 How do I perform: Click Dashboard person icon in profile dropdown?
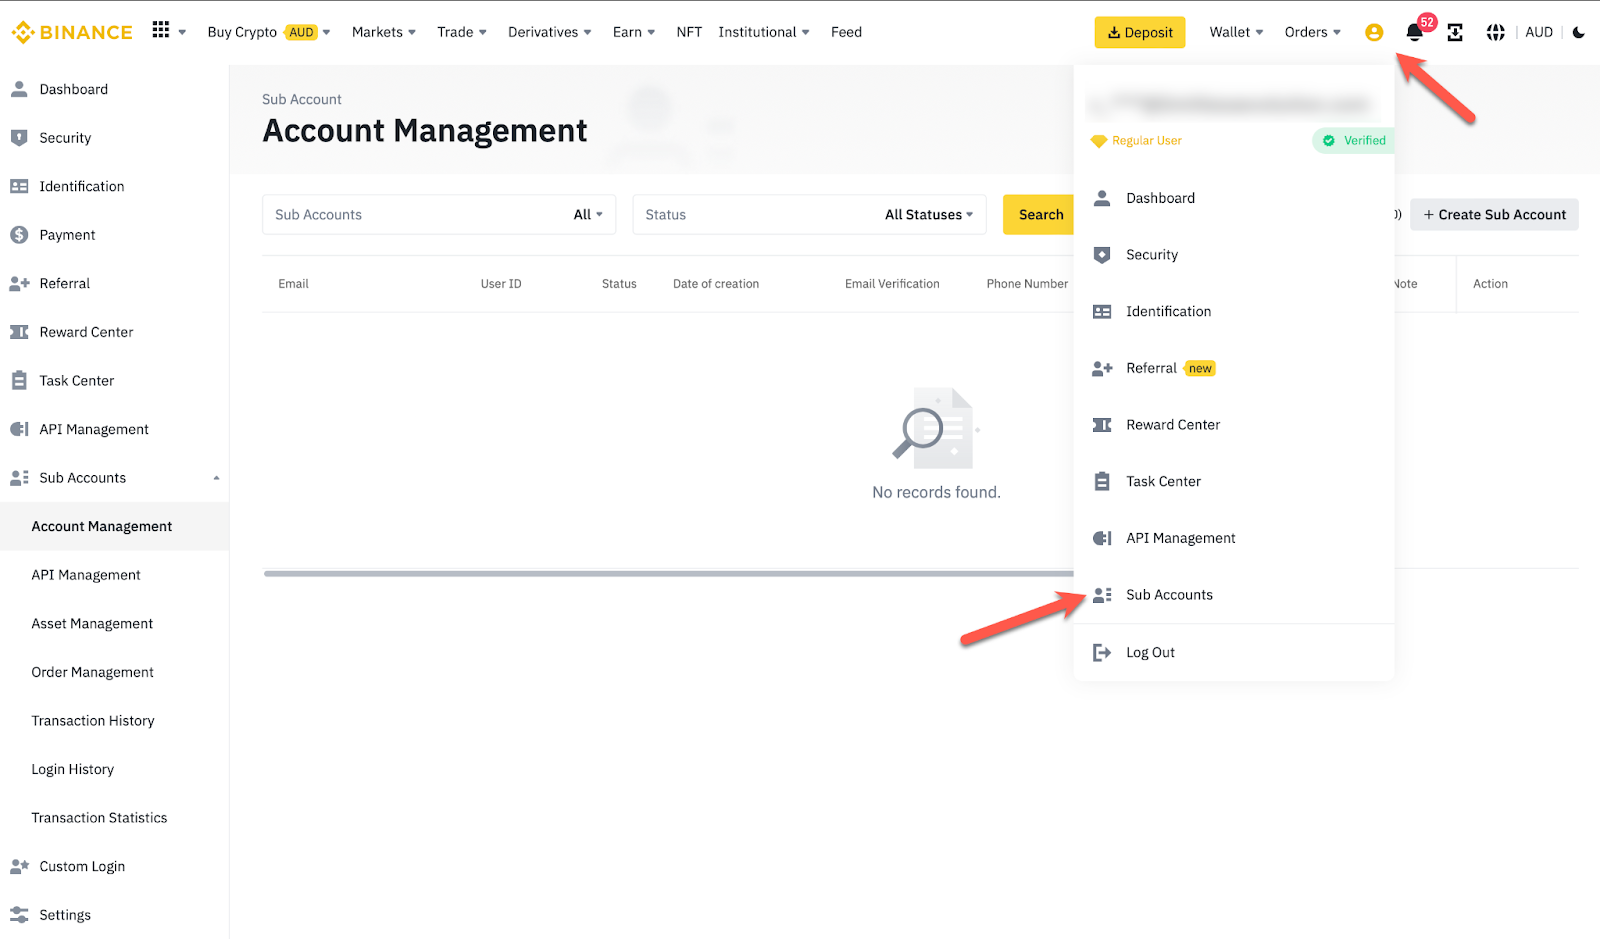tap(1102, 198)
